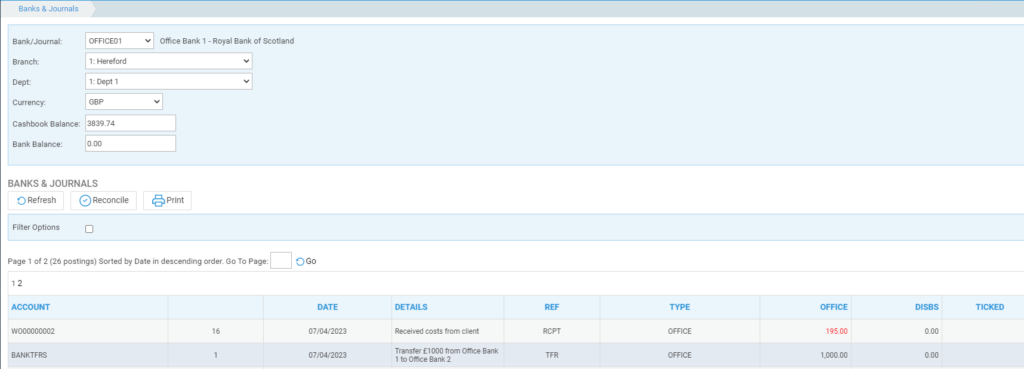Screen dimensions: 1024x369
Task: Sort by the REF column header
Action: 552,307
